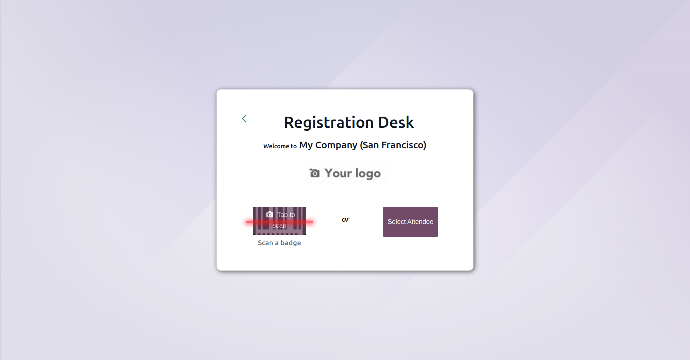
Task: Select the barcode graphic behind Tap to scan
Action: (x=279, y=221)
